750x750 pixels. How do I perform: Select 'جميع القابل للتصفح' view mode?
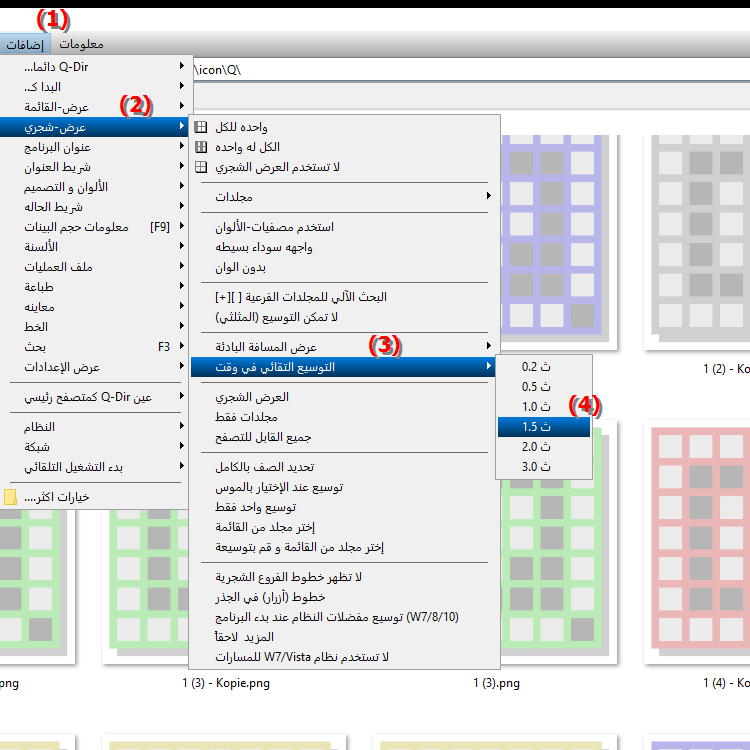(342, 437)
